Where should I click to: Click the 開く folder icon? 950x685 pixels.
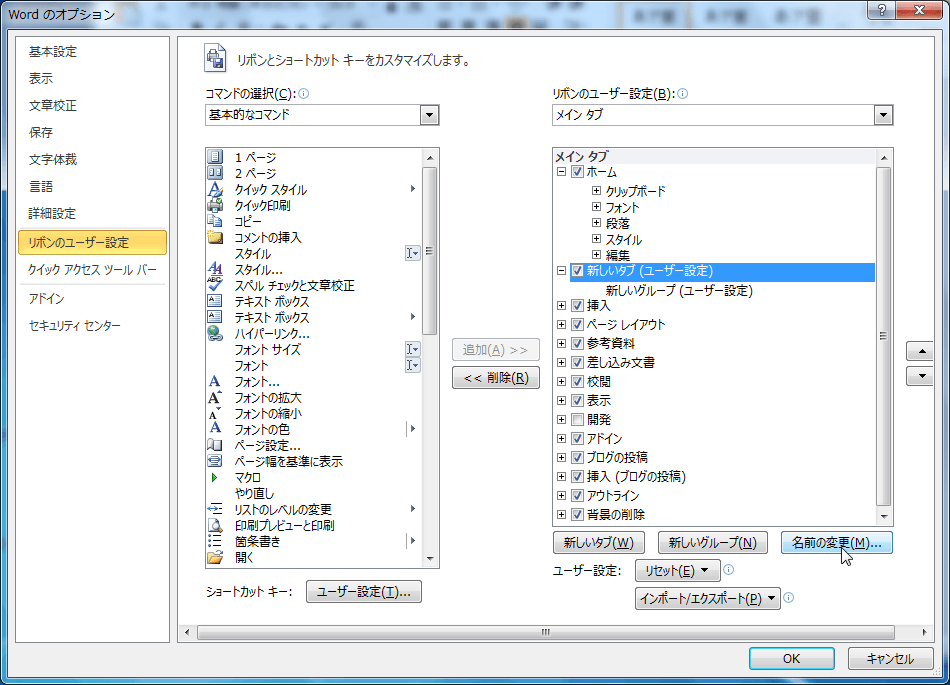[215, 557]
